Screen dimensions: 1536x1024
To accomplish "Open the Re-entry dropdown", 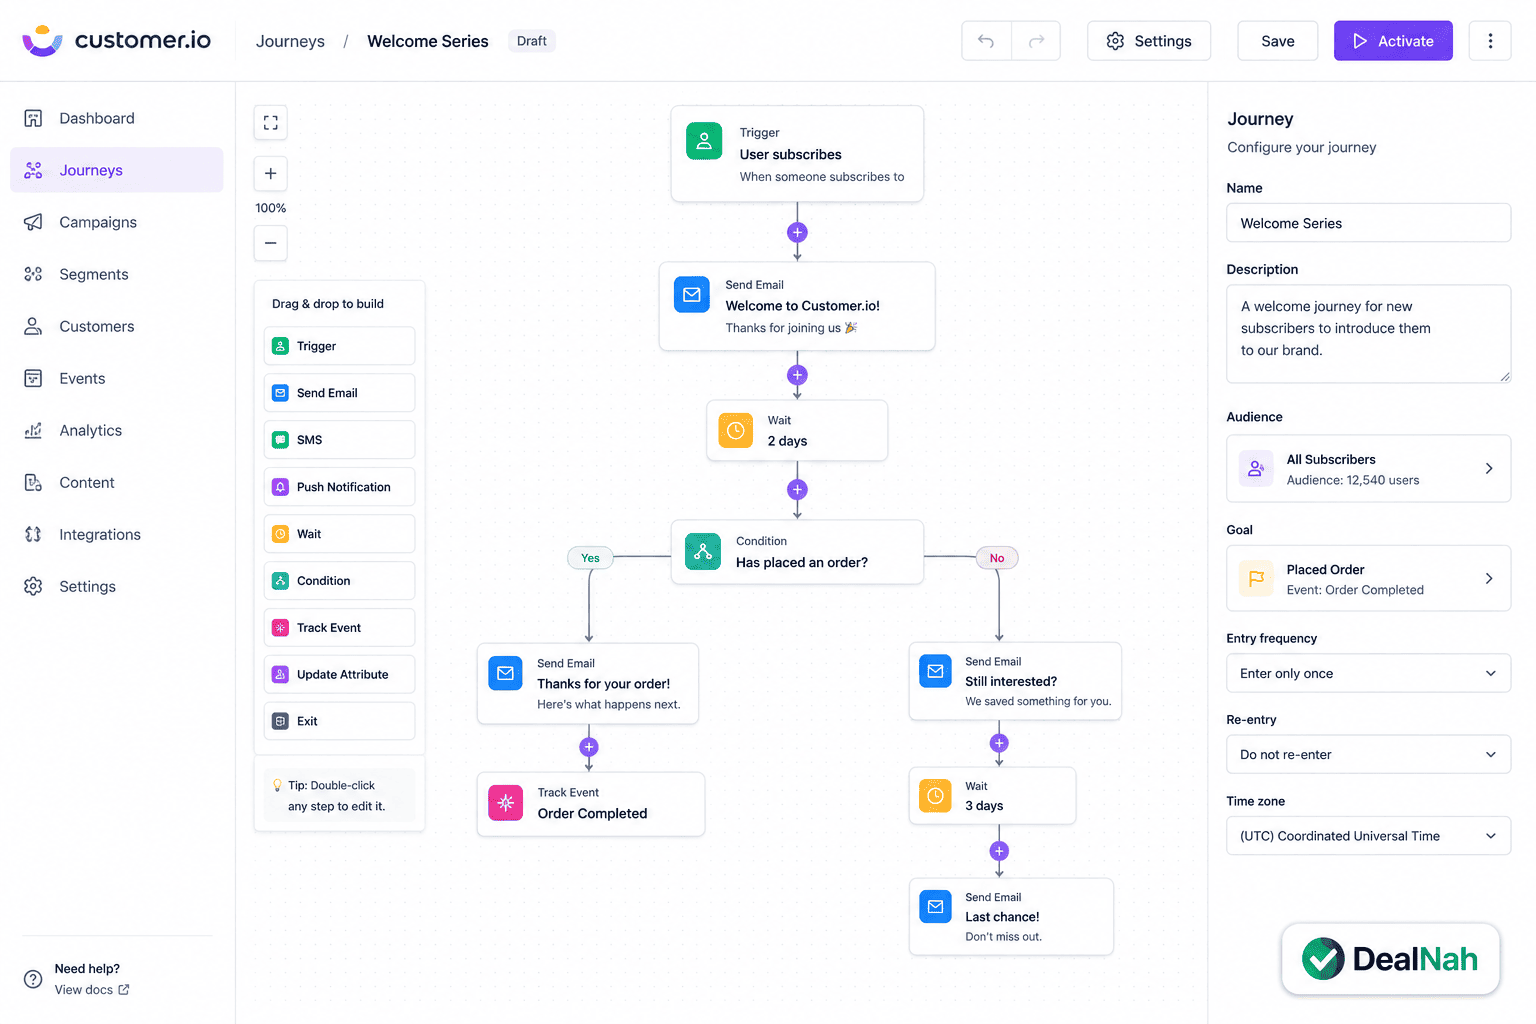I will pyautogui.click(x=1368, y=754).
